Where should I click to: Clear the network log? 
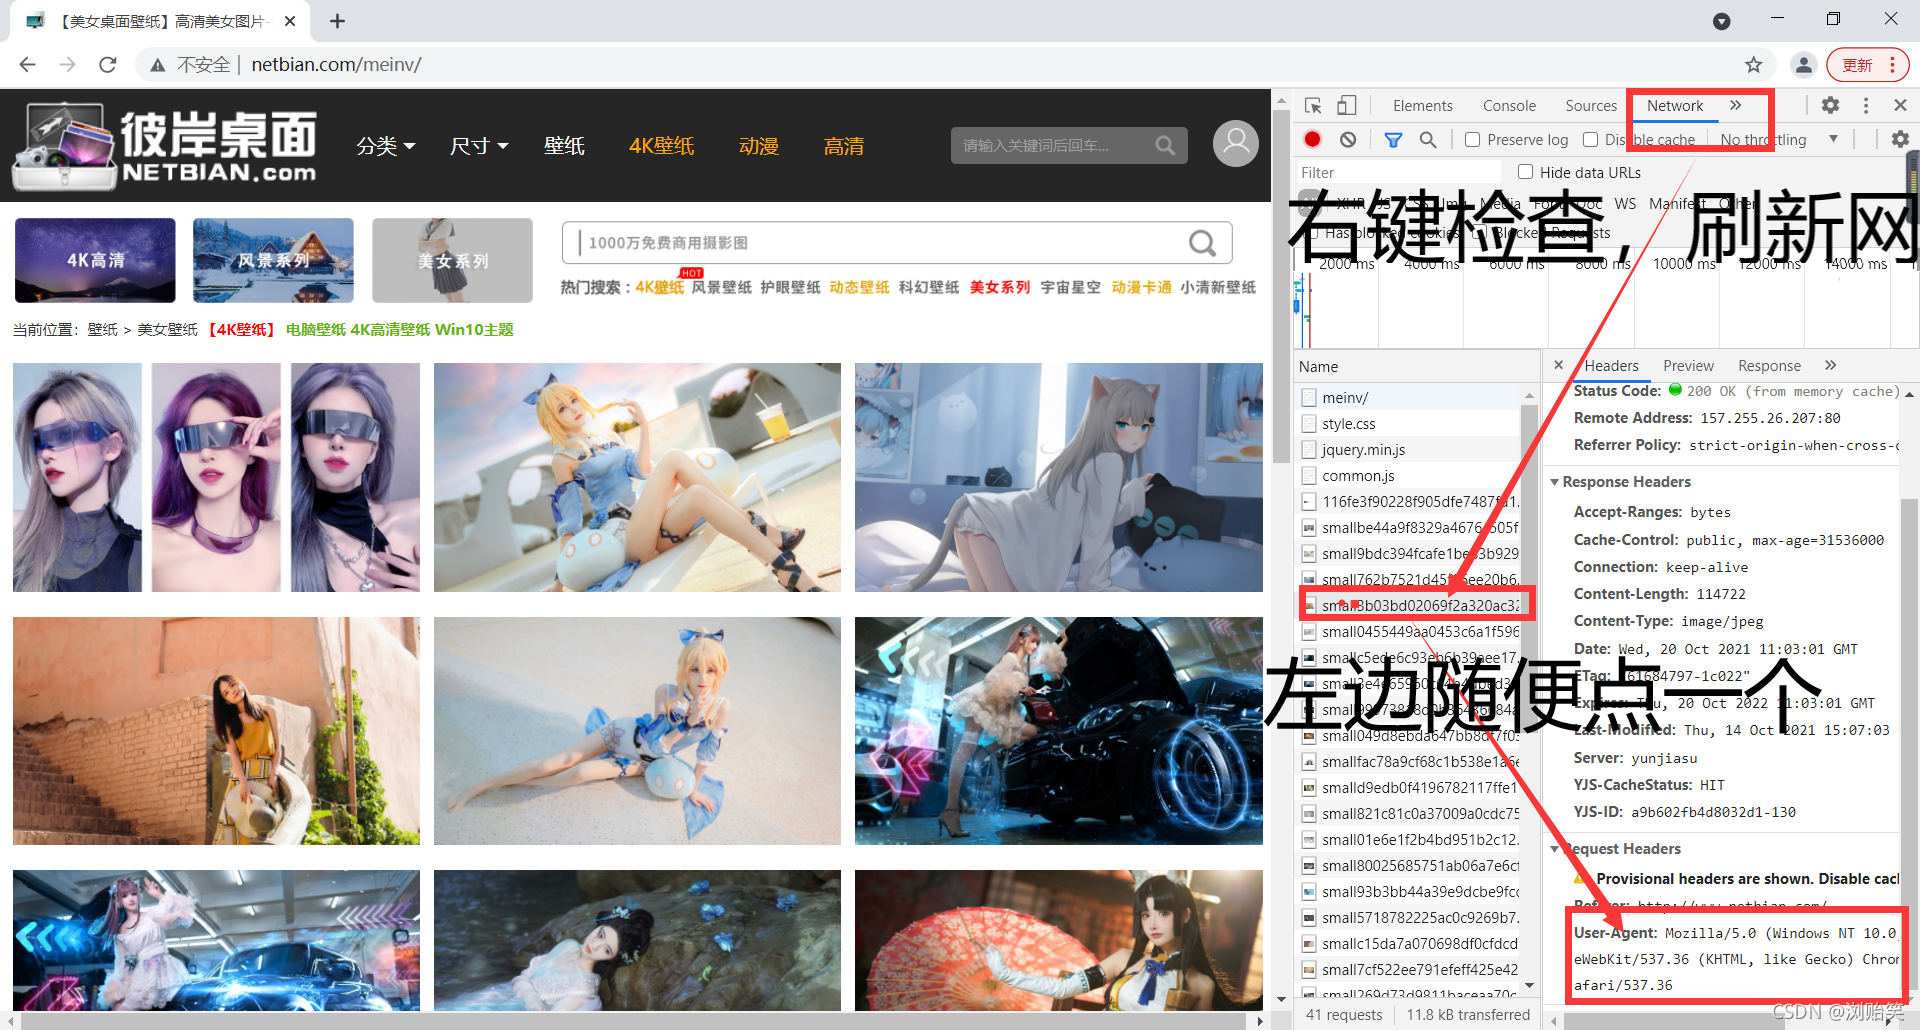tap(1348, 139)
